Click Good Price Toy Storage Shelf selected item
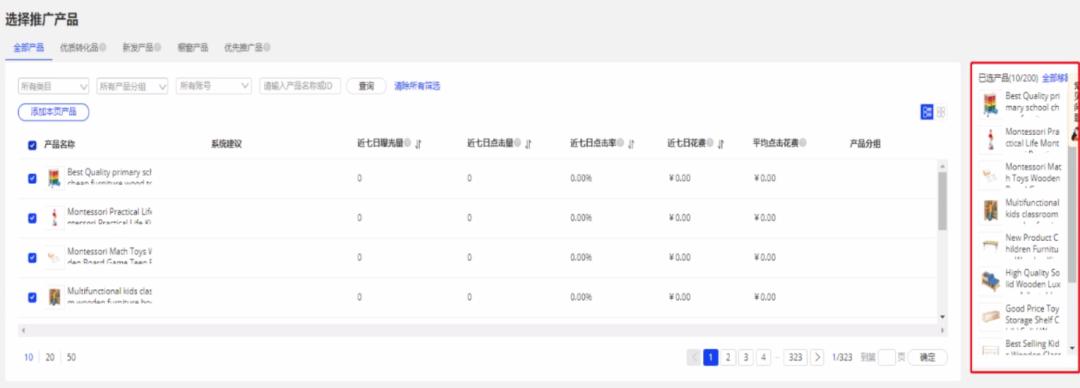The height and width of the screenshot is (388, 1080). point(1020,315)
